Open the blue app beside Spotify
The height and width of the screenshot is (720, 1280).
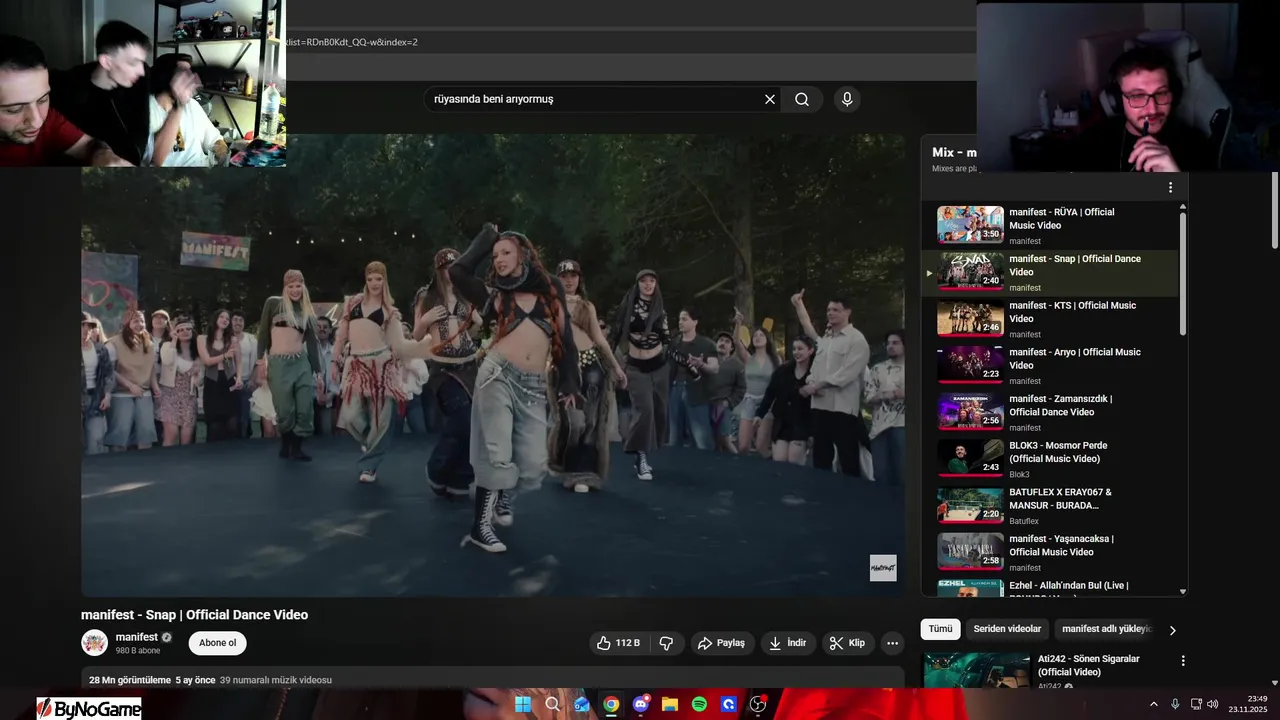[729, 704]
